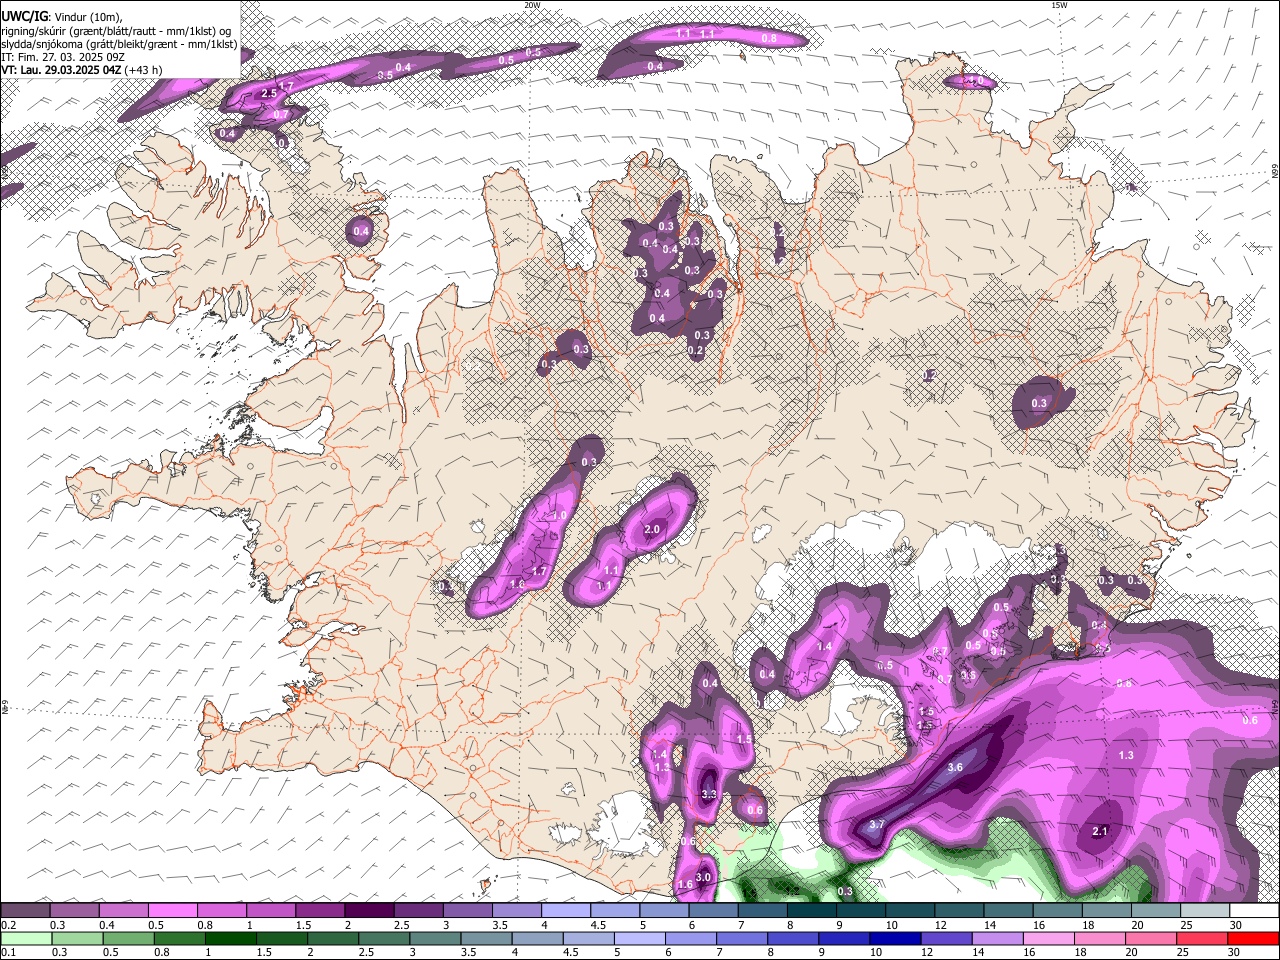1280x960 pixels.
Task: Select the lower legend dark green swatch labeled 1
Action: (230, 938)
